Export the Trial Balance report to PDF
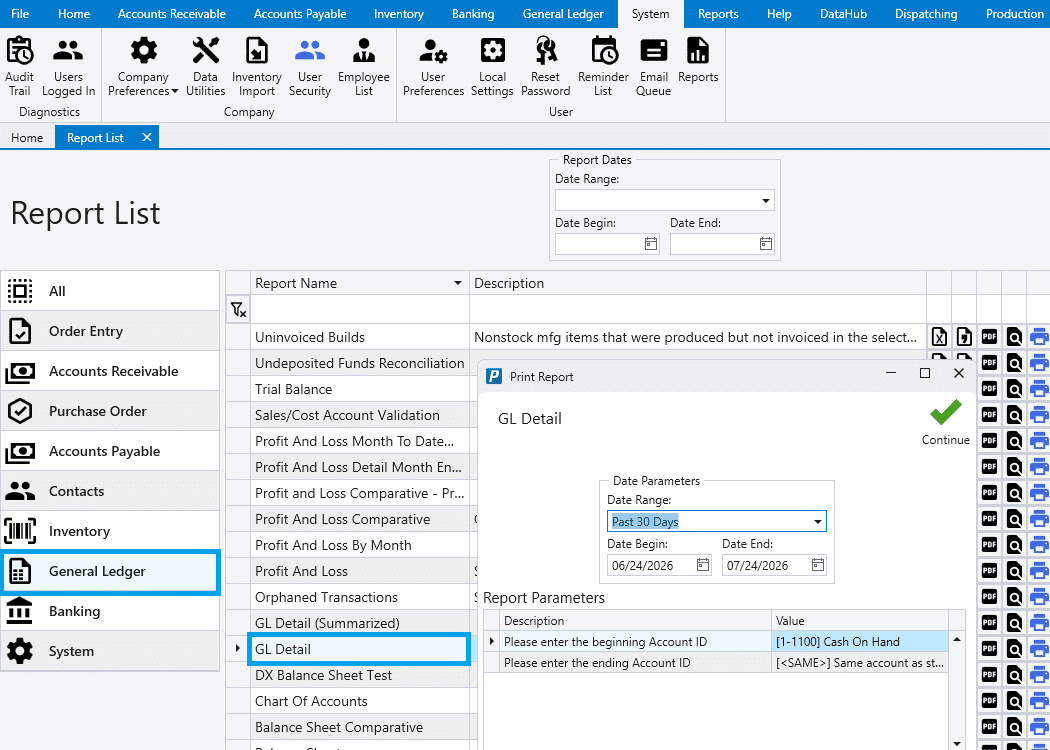This screenshot has width=1050, height=750. coord(989,388)
